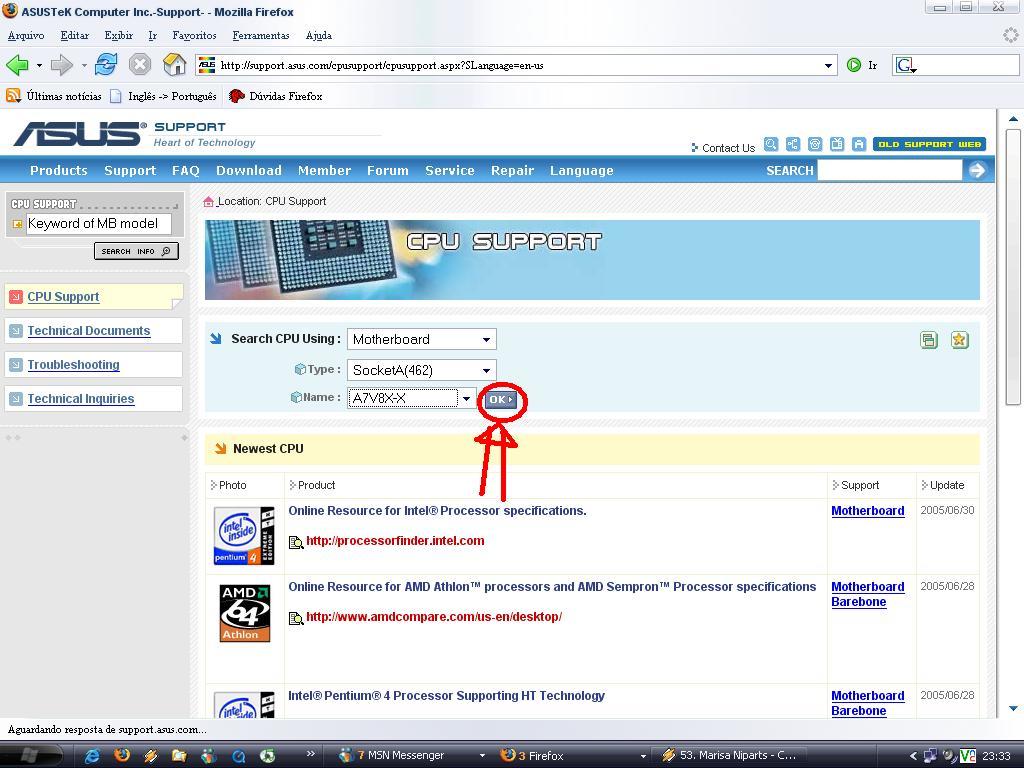Open the Exibir menu
This screenshot has width=1024, height=768.
pyautogui.click(x=118, y=35)
